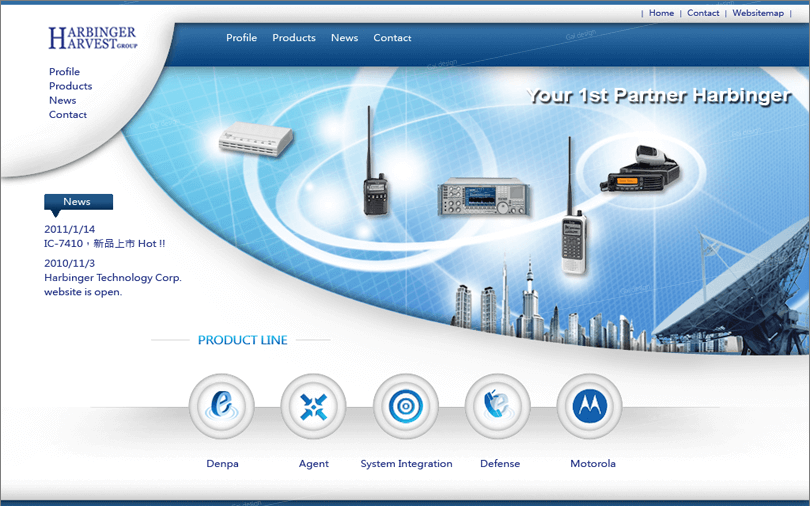Open the IC-7410 news item
The image size is (810, 506).
(105, 243)
